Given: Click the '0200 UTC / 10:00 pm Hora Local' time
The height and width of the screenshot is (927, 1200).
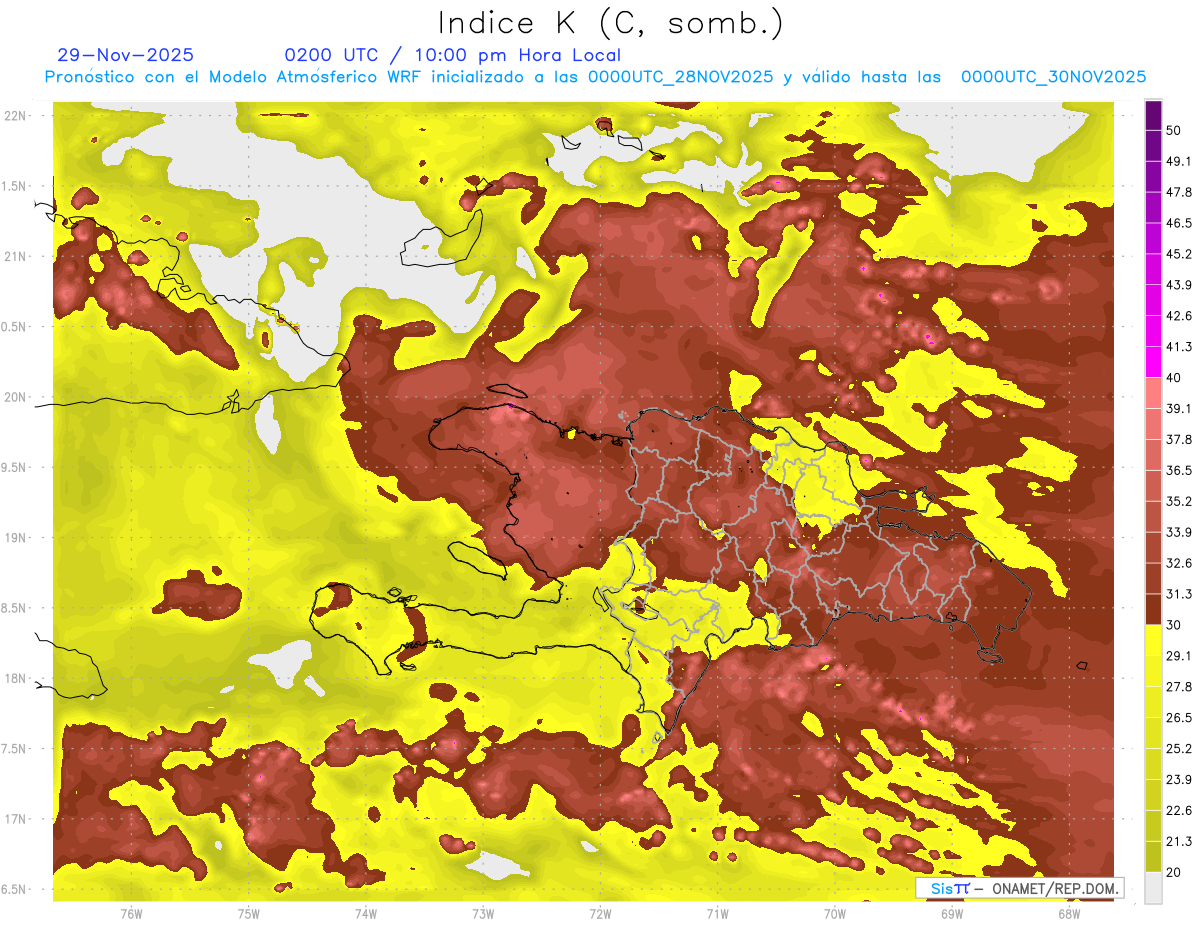Looking at the screenshot, I should (452, 55).
